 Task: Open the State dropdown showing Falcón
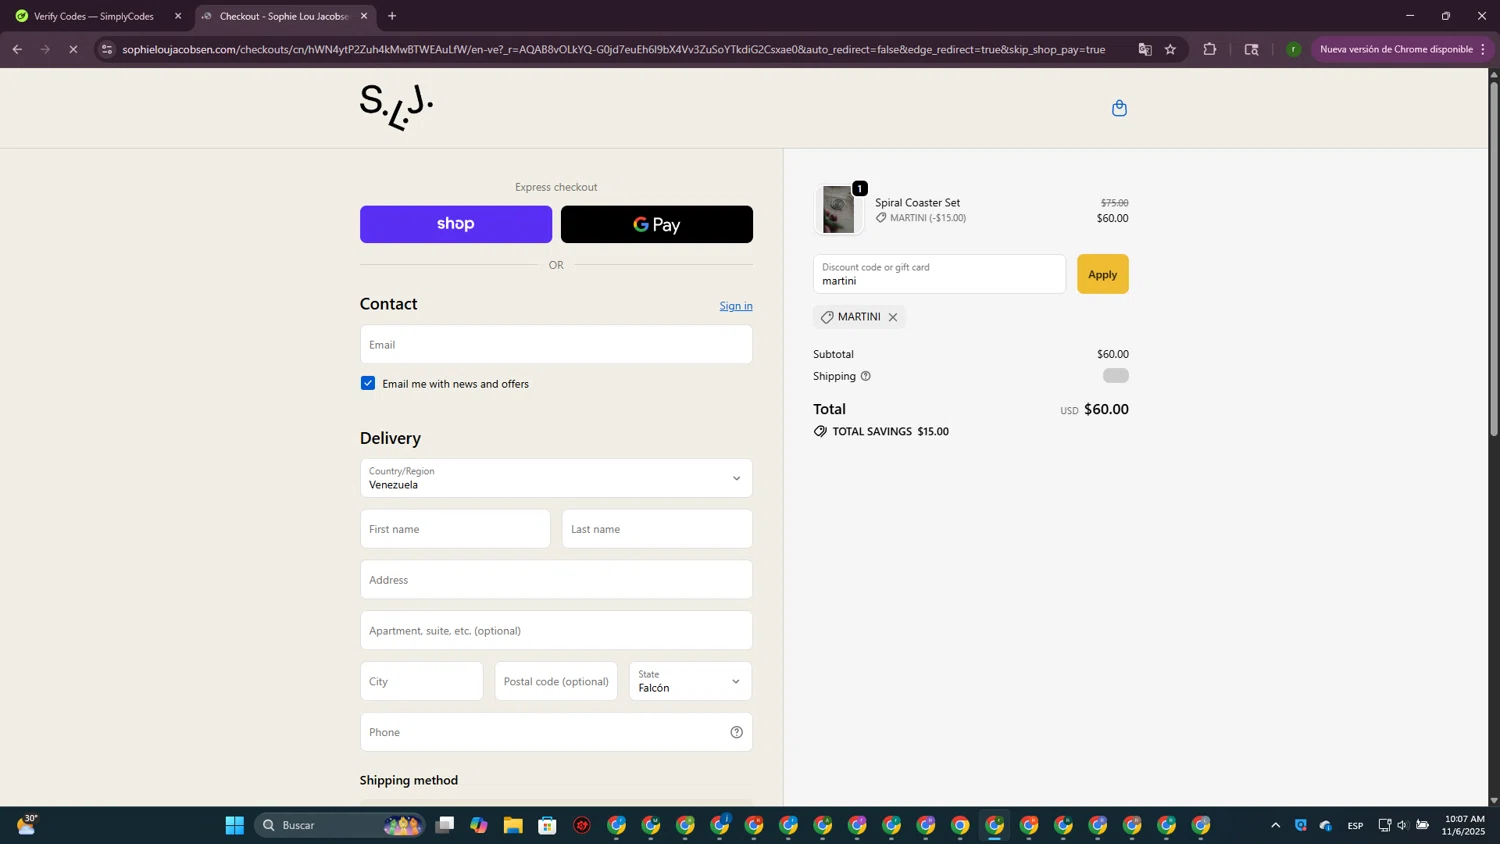690,681
